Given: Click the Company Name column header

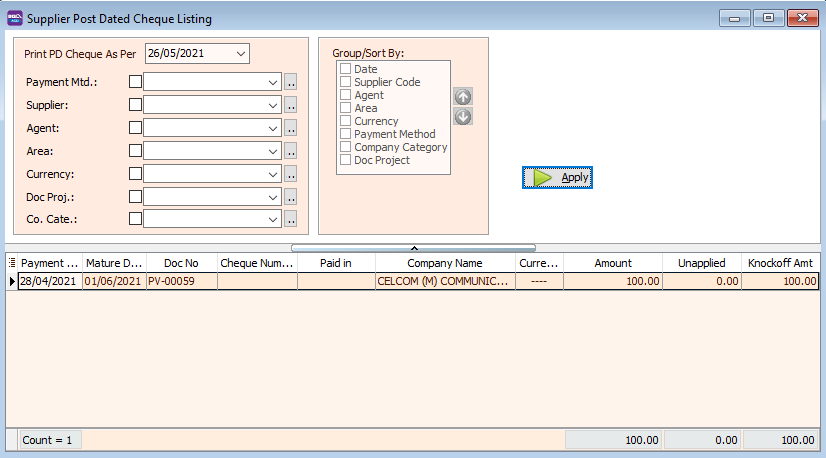Looking at the screenshot, I should tap(445, 263).
